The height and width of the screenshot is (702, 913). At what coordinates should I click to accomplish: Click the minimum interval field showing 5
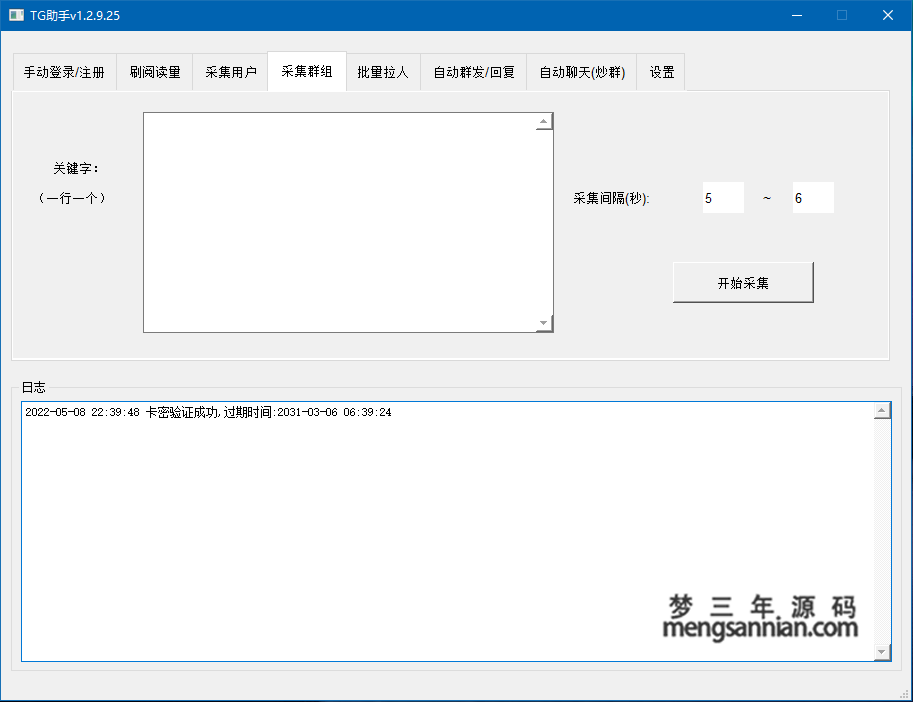coord(723,198)
